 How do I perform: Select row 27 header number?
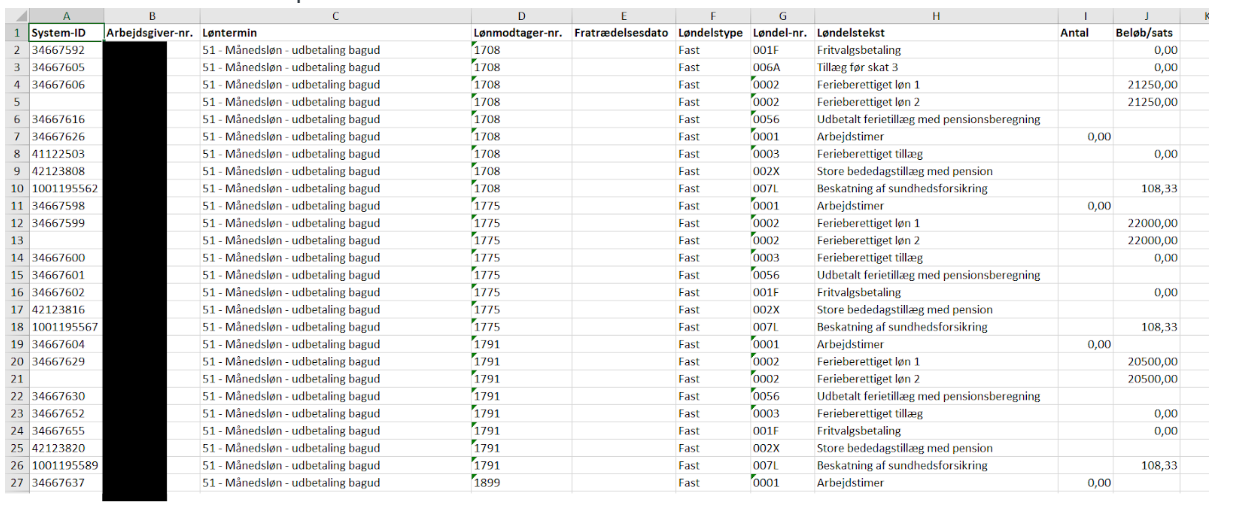click(15, 483)
